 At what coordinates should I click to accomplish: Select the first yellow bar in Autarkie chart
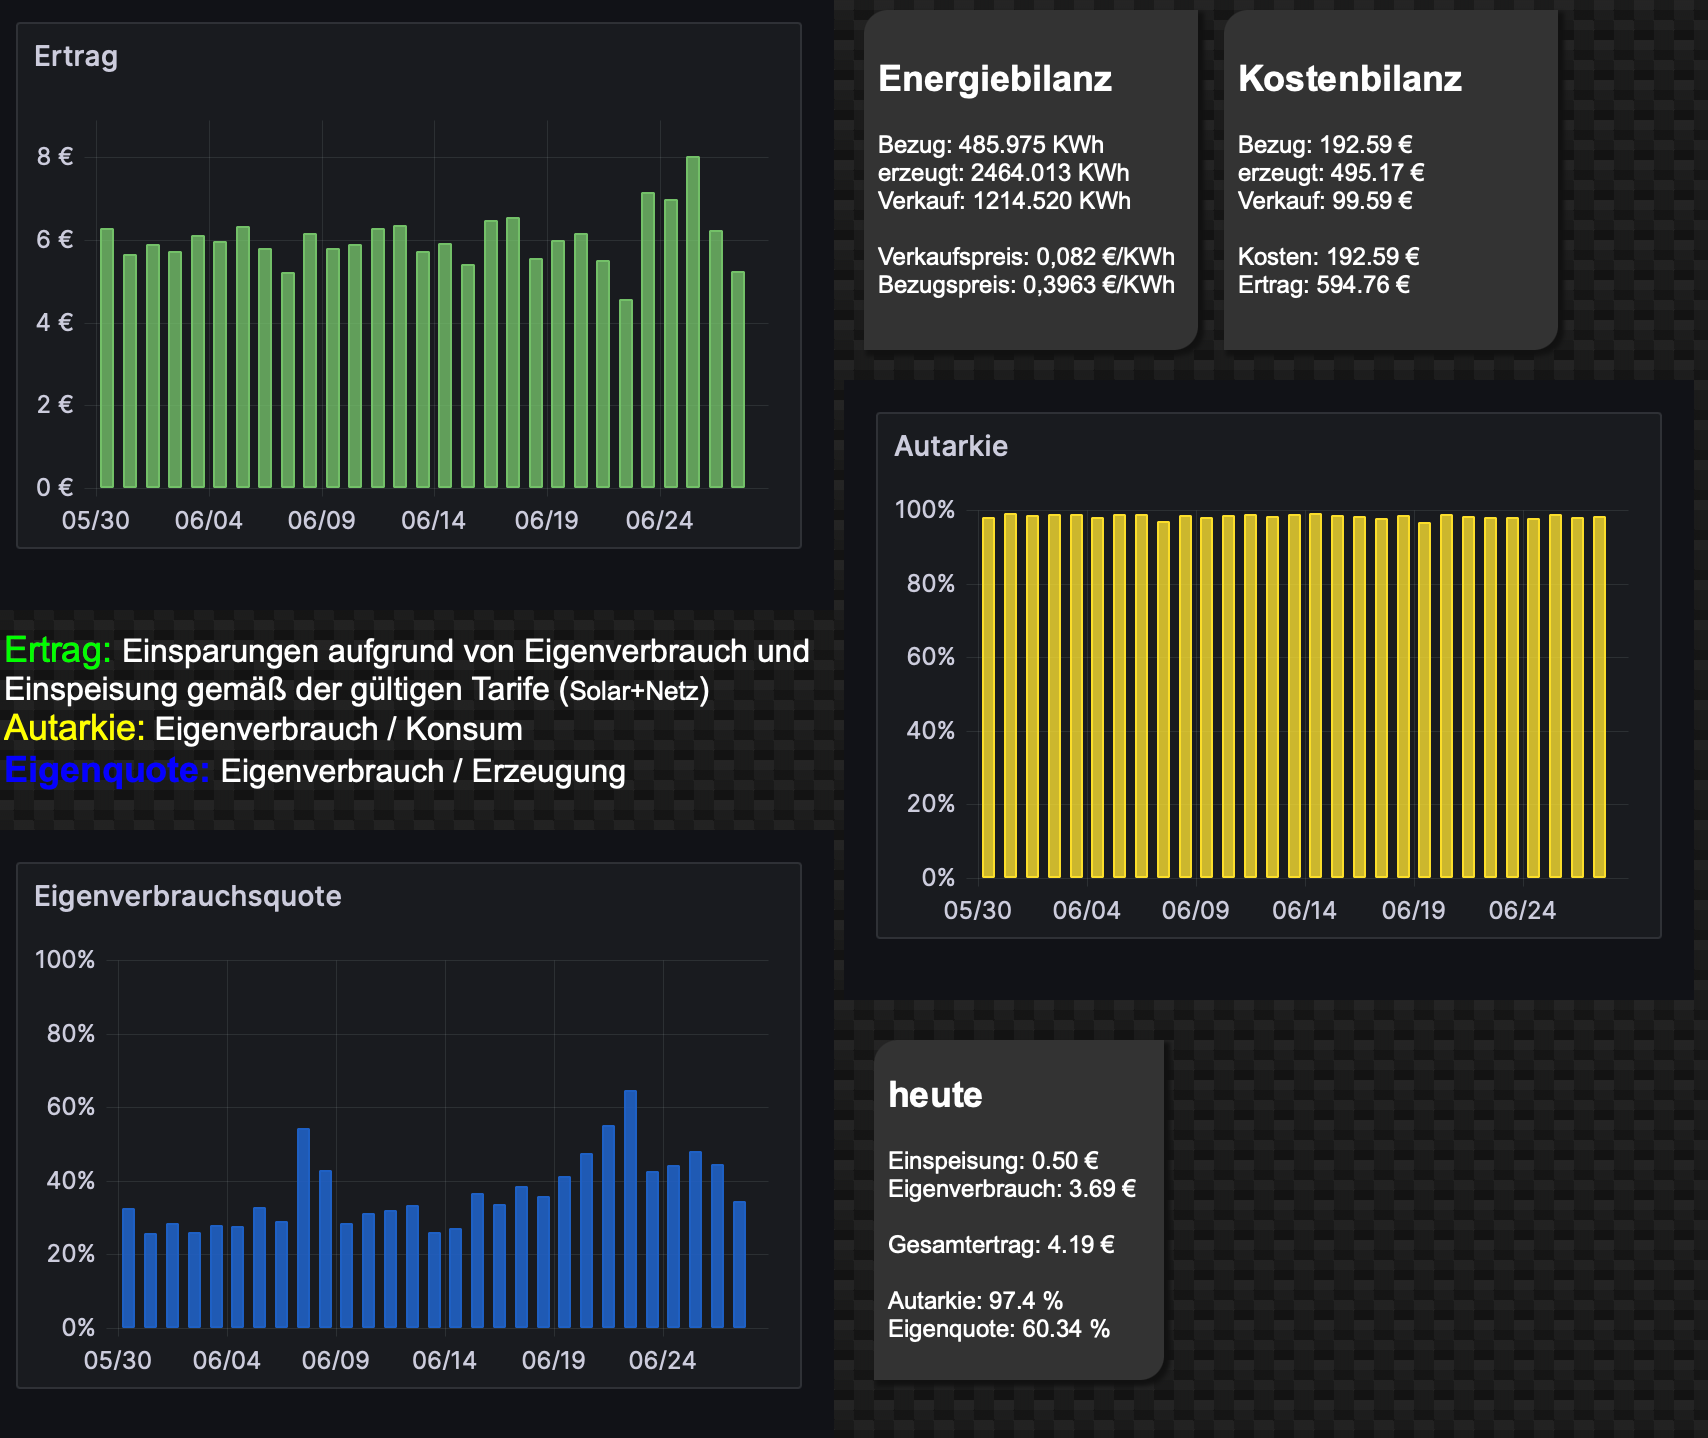point(988,697)
